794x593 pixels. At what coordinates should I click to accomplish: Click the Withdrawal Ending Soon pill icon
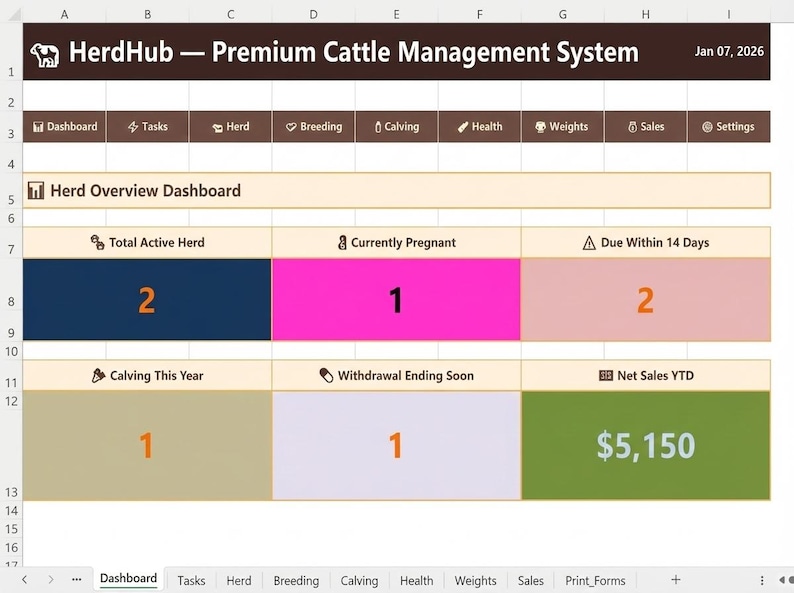(x=327, y=375)
